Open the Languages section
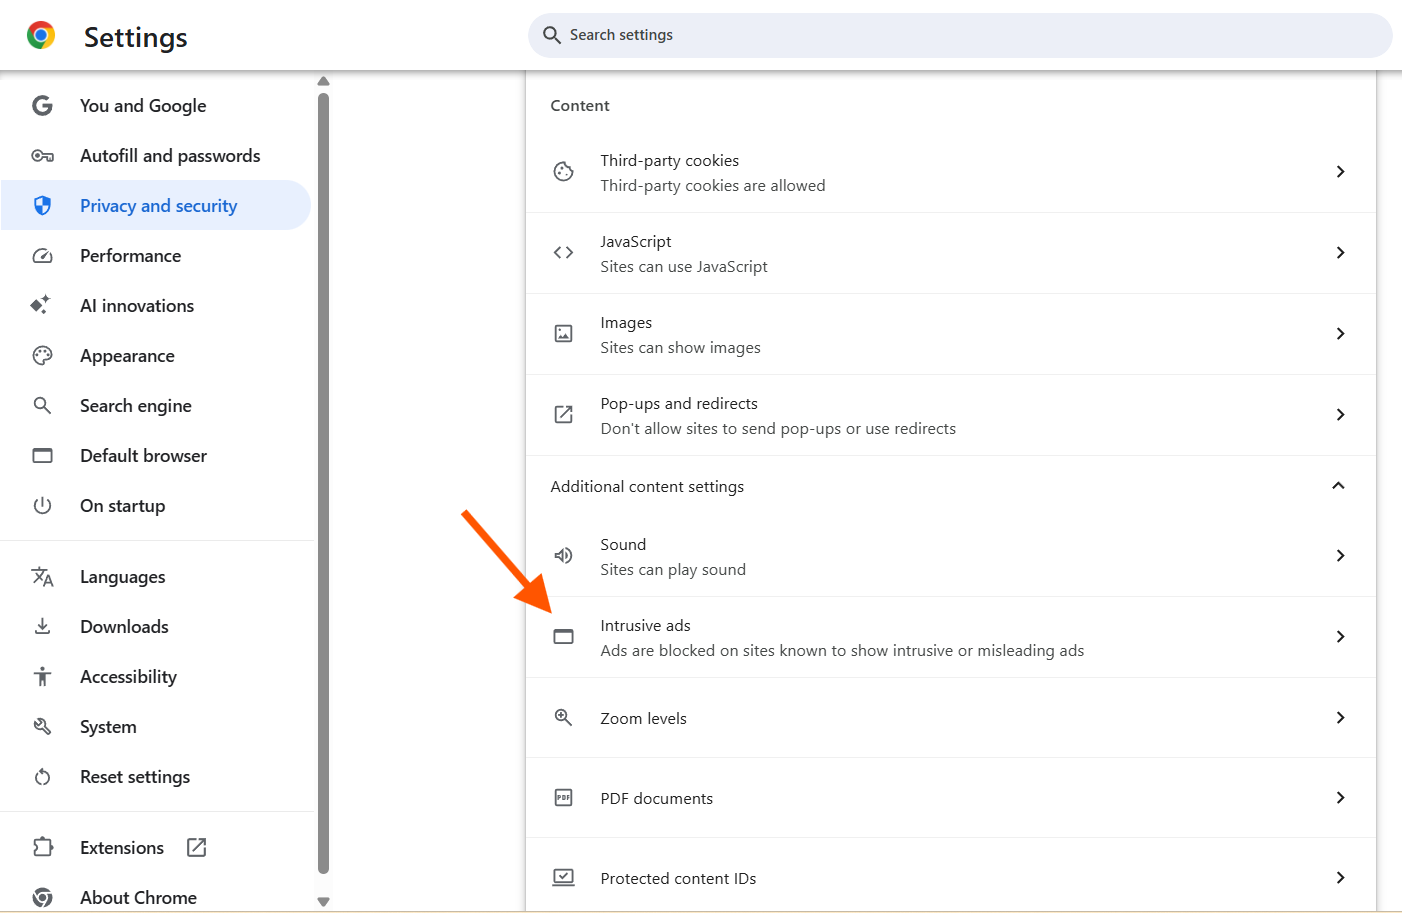The width and height of the screenshot is (1402, 913). [156, 577]
